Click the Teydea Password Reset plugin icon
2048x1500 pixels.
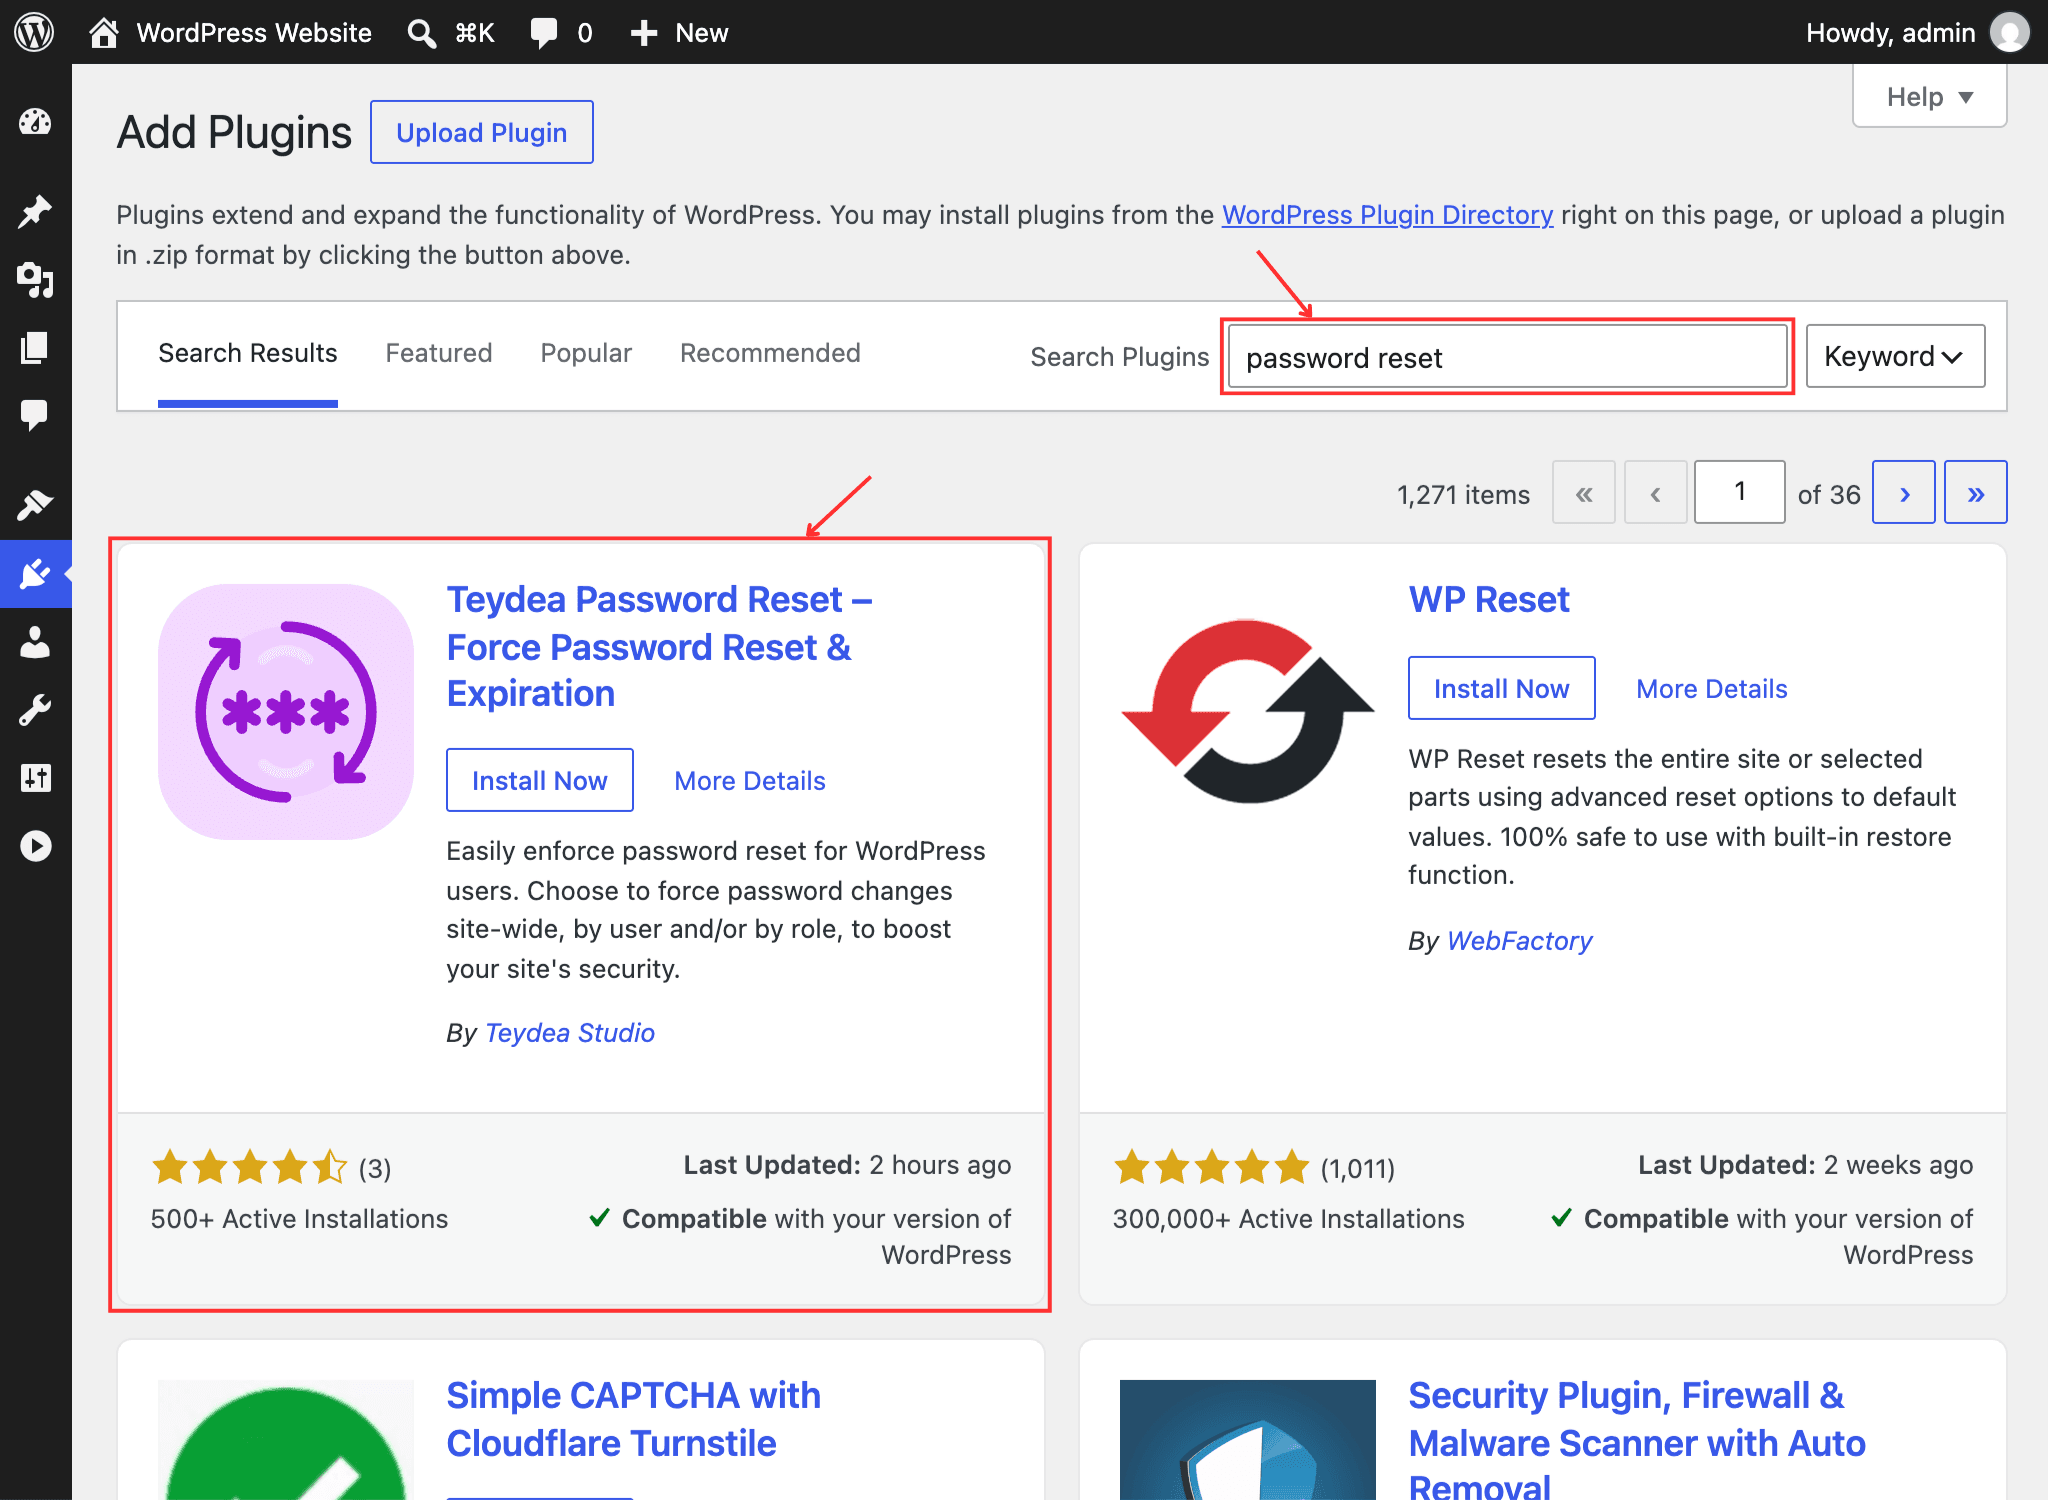click(286, 712)
